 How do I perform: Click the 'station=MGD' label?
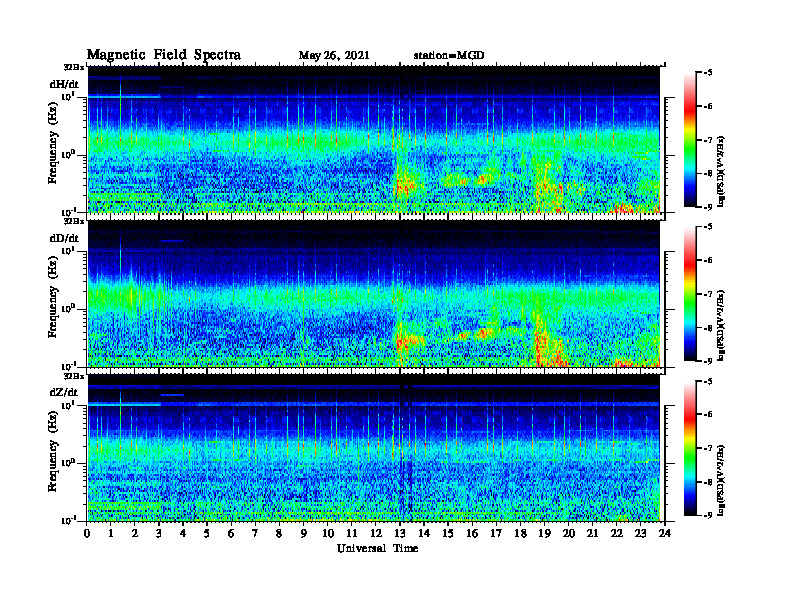click(449, 56)
